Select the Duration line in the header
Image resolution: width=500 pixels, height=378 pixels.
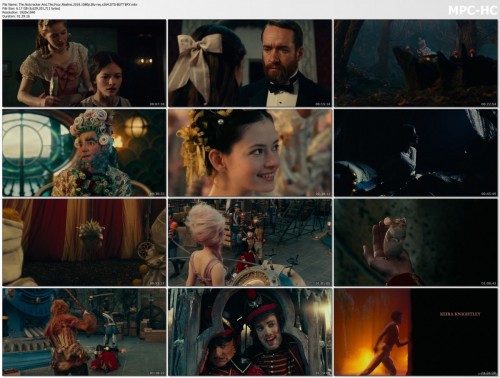pyautogui.click(x=16, y=16)
